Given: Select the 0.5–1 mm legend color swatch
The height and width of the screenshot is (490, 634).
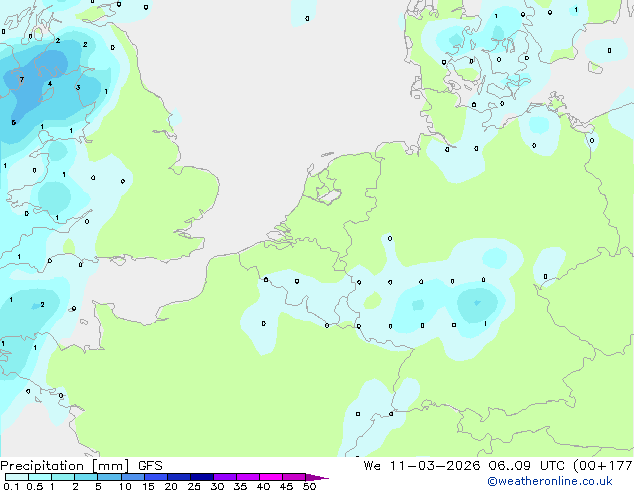Looking at the screenshot, I should point(40,477).
